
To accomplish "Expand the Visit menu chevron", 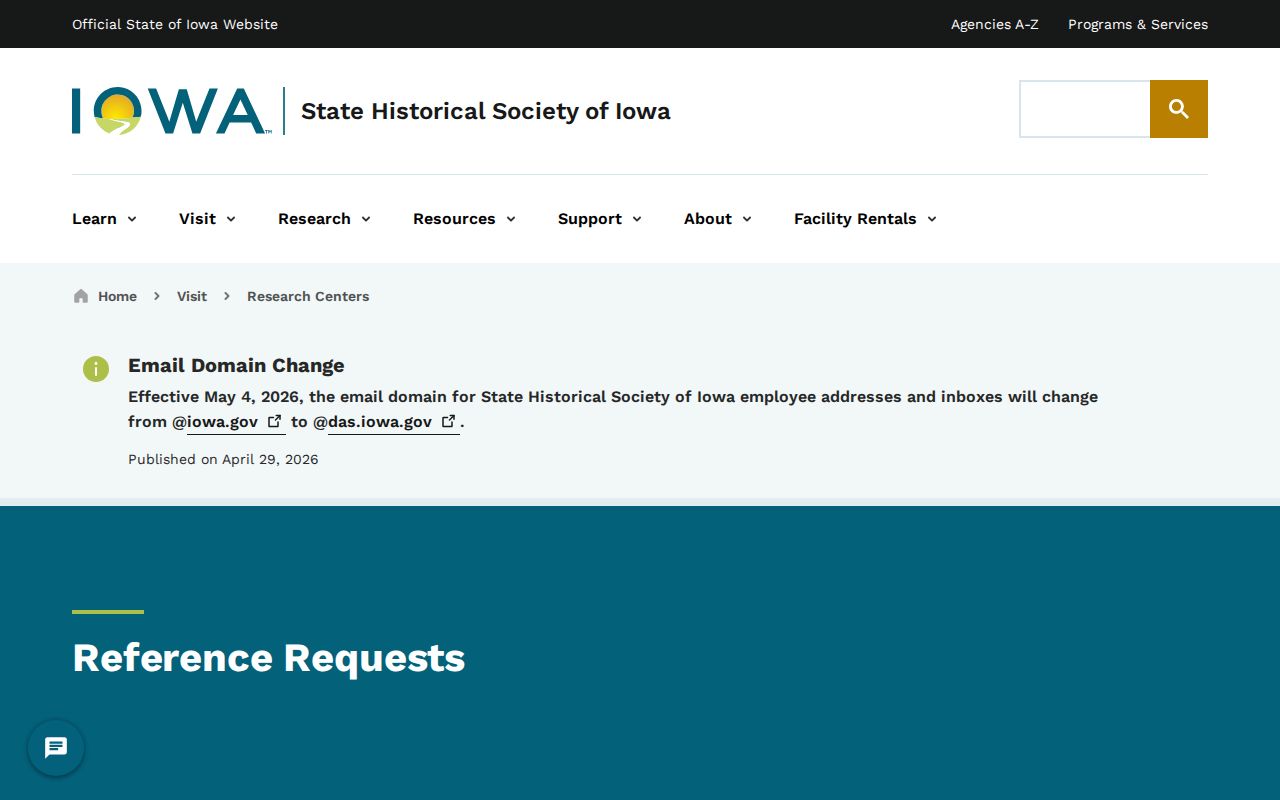I will [231, 219].
